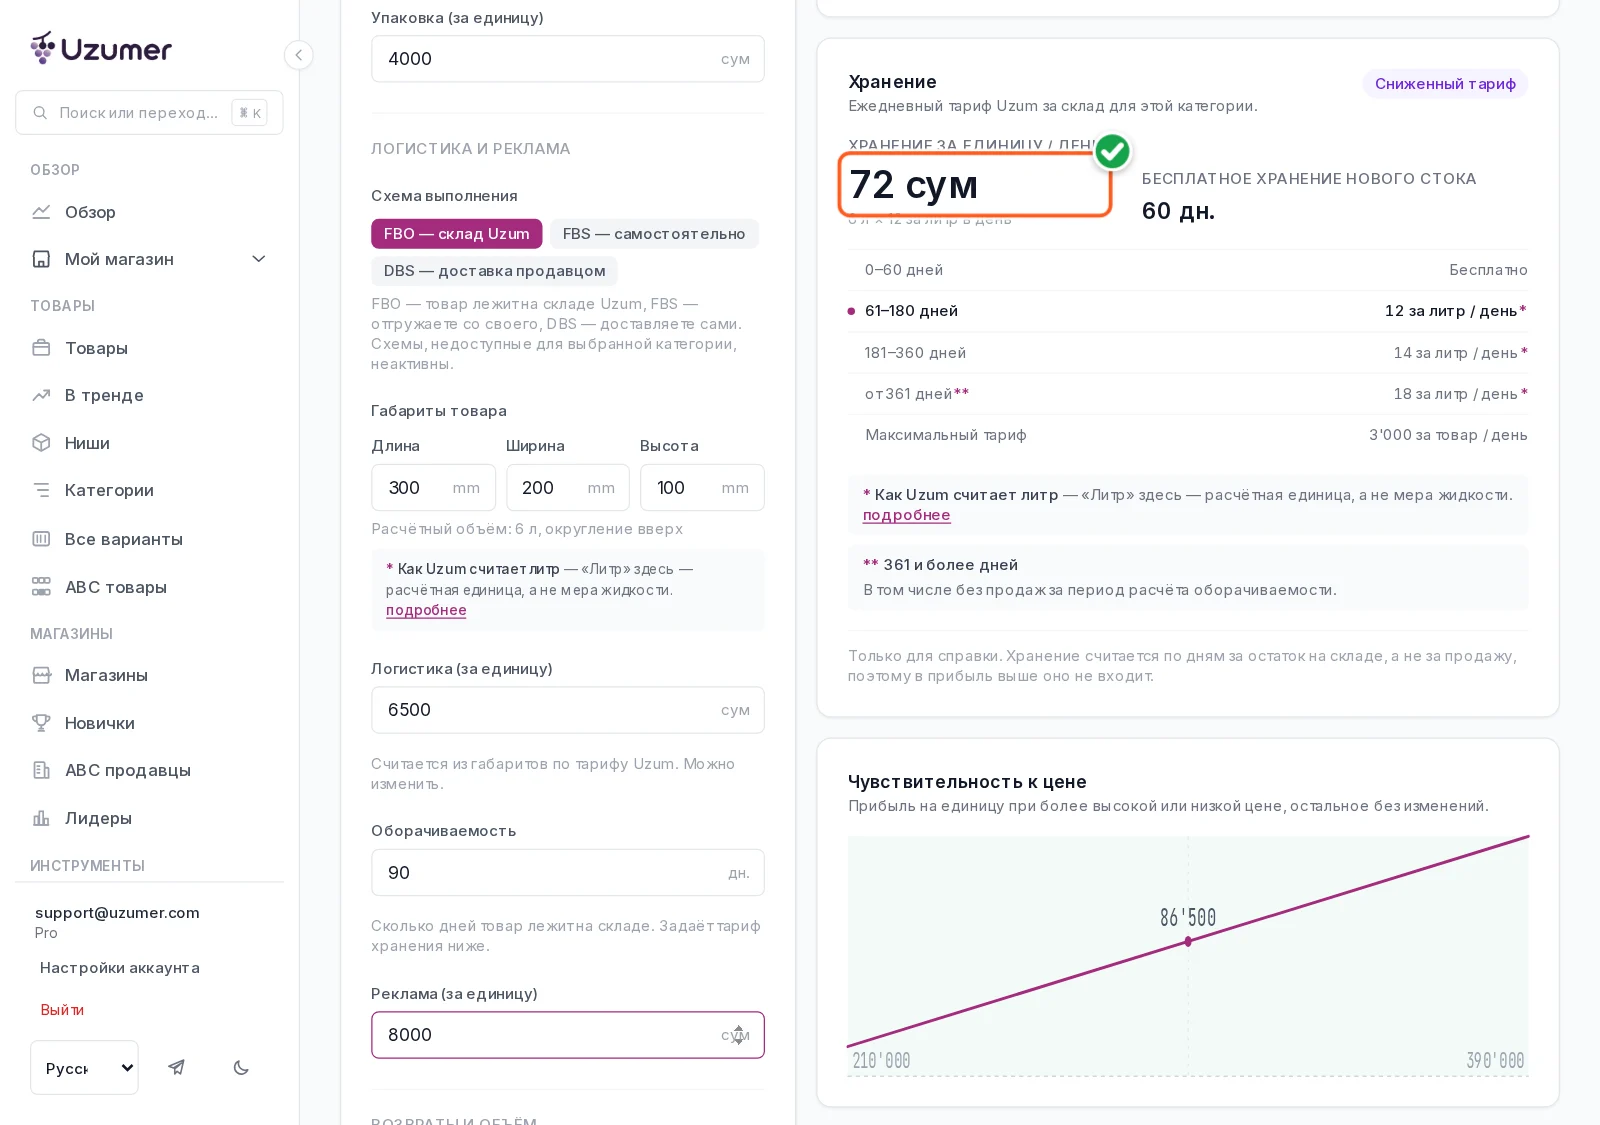Viewport: 1600px width, 1125px height.
Task: Click the ABC товары grid icon
Action: point(41,587)
